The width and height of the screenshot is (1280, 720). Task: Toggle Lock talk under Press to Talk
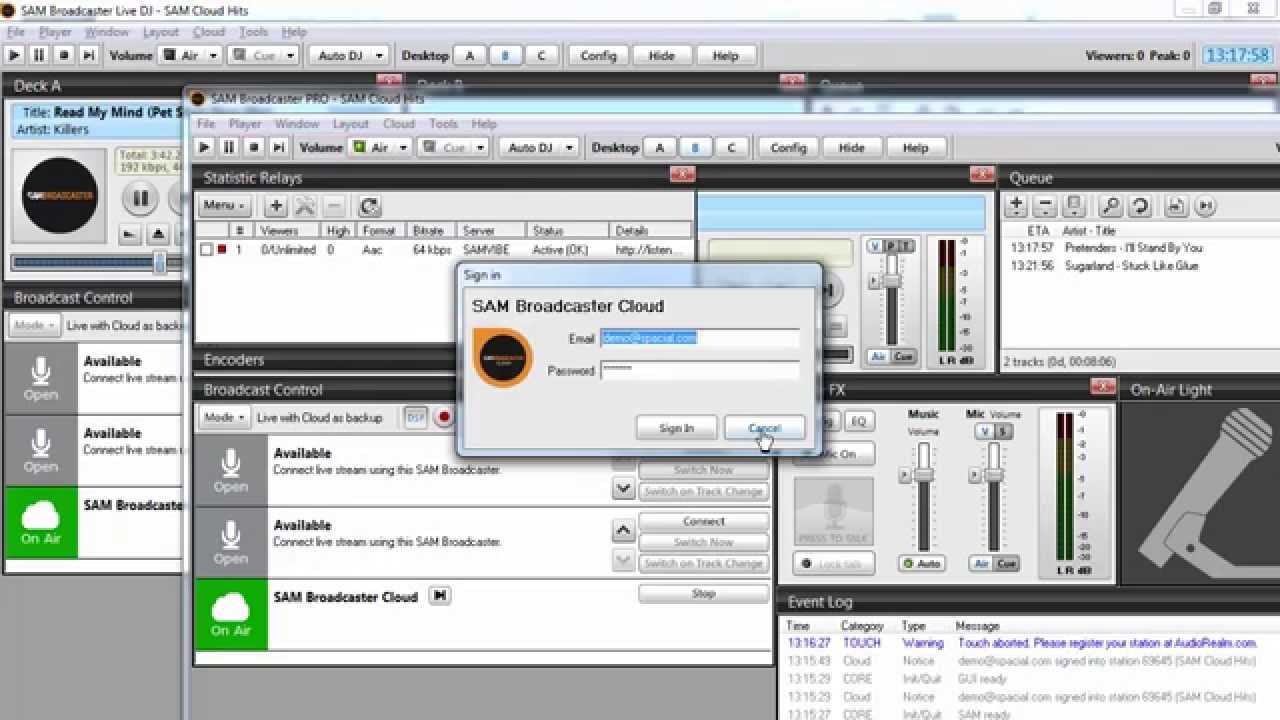pyautogui.click(x=834, y=564)
